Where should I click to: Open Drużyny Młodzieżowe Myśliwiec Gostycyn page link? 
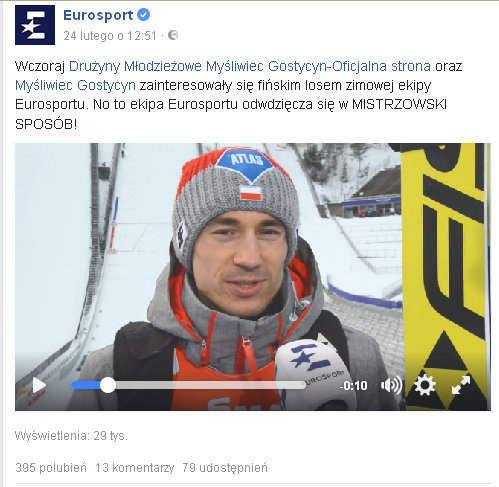[x=250, y=66]
